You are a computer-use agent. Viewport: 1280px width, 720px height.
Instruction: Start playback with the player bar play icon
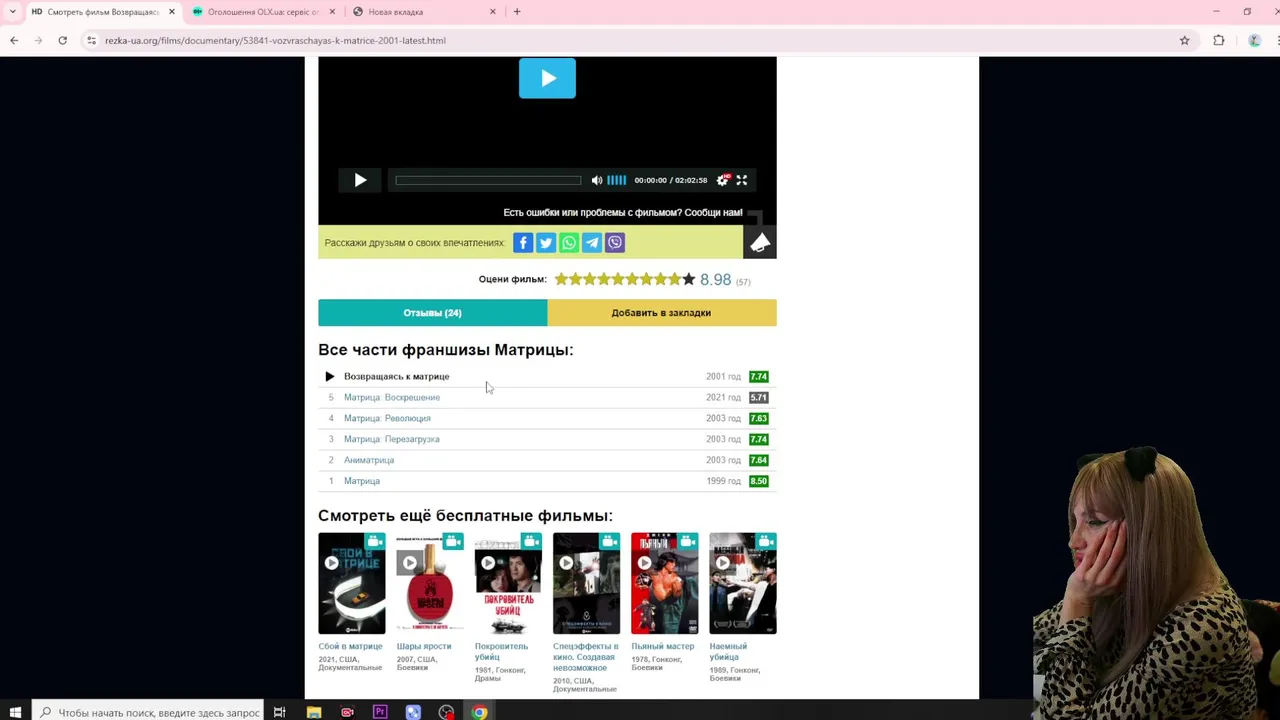click(x=360, y=180)
